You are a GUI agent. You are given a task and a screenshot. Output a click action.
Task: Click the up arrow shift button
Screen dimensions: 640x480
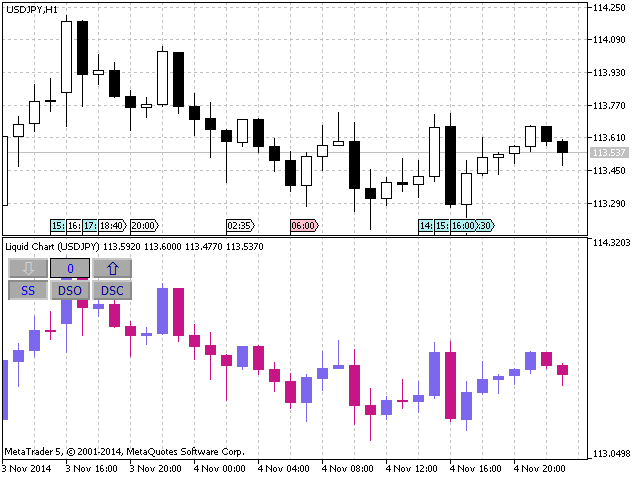112,268
